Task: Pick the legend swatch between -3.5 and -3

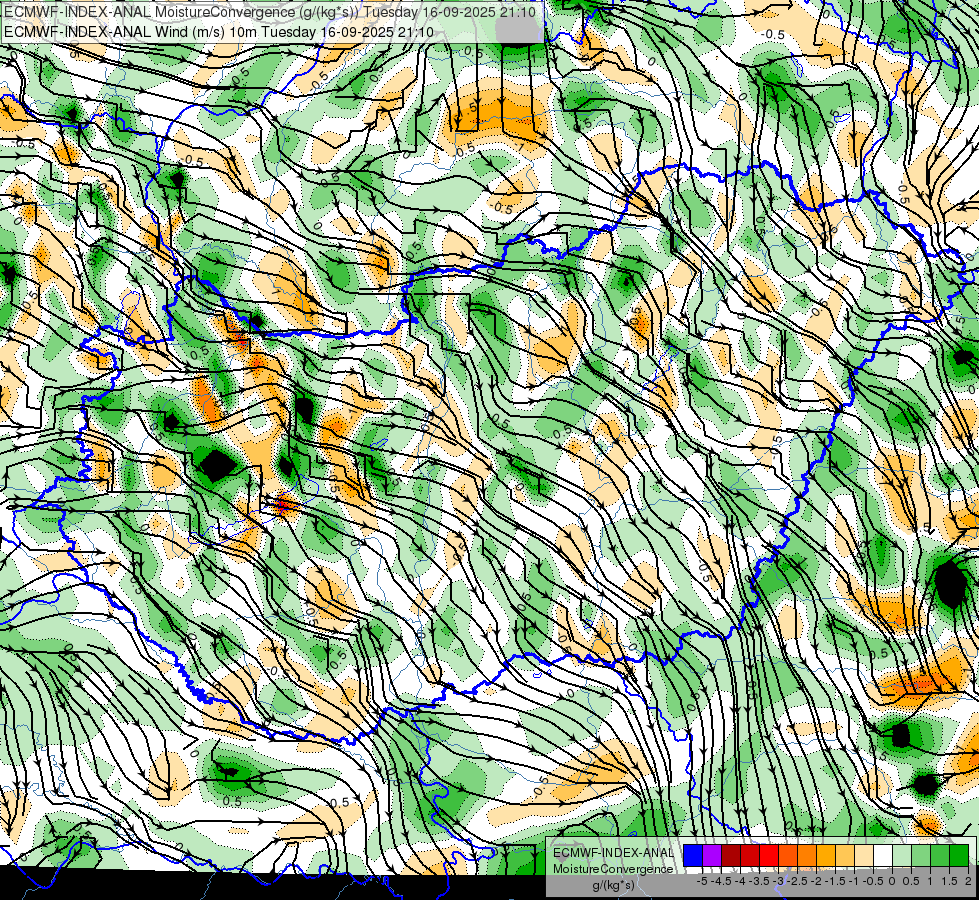Action: point(769,855)
